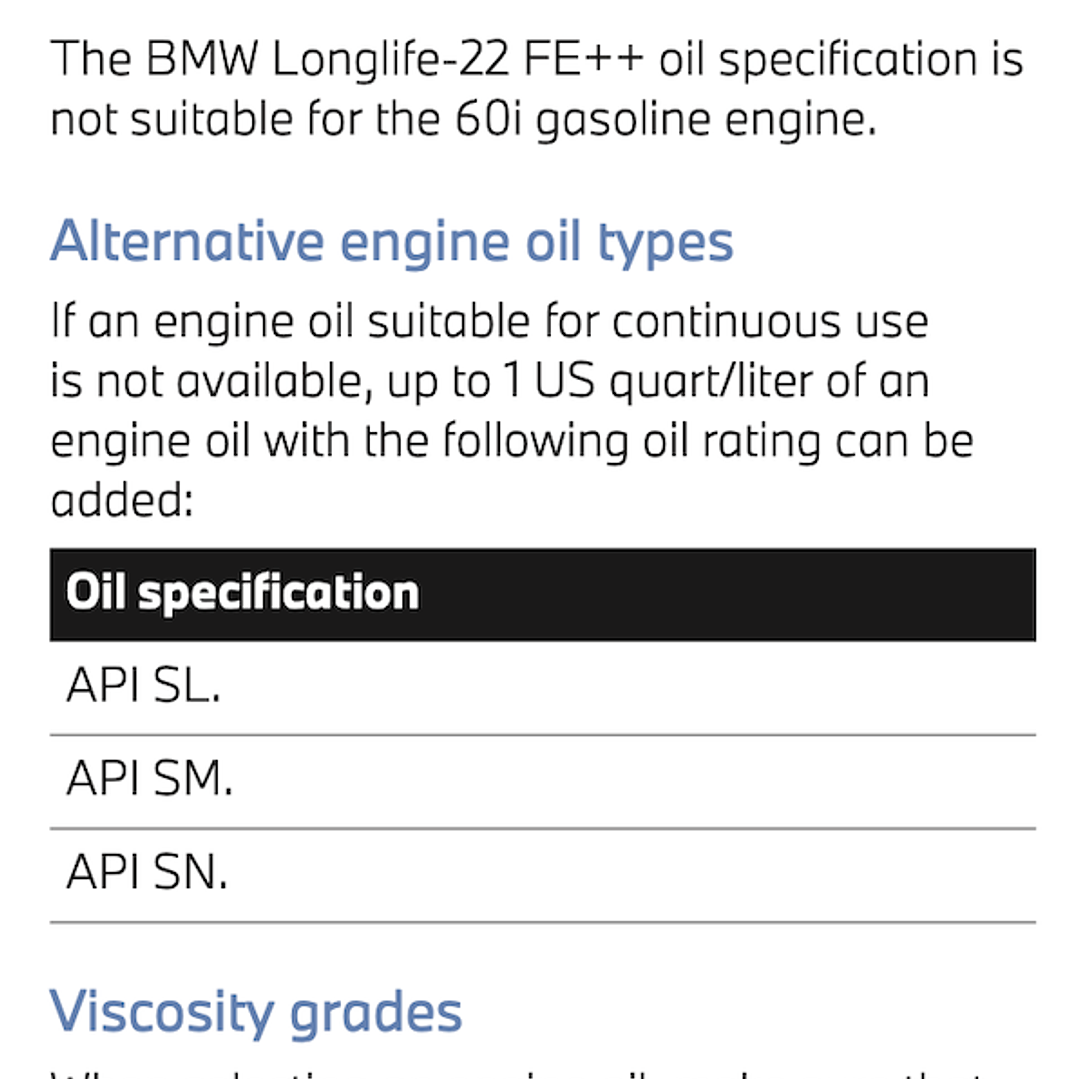
Task: Click the word 'added:' before the table
Action: point(121,501)
